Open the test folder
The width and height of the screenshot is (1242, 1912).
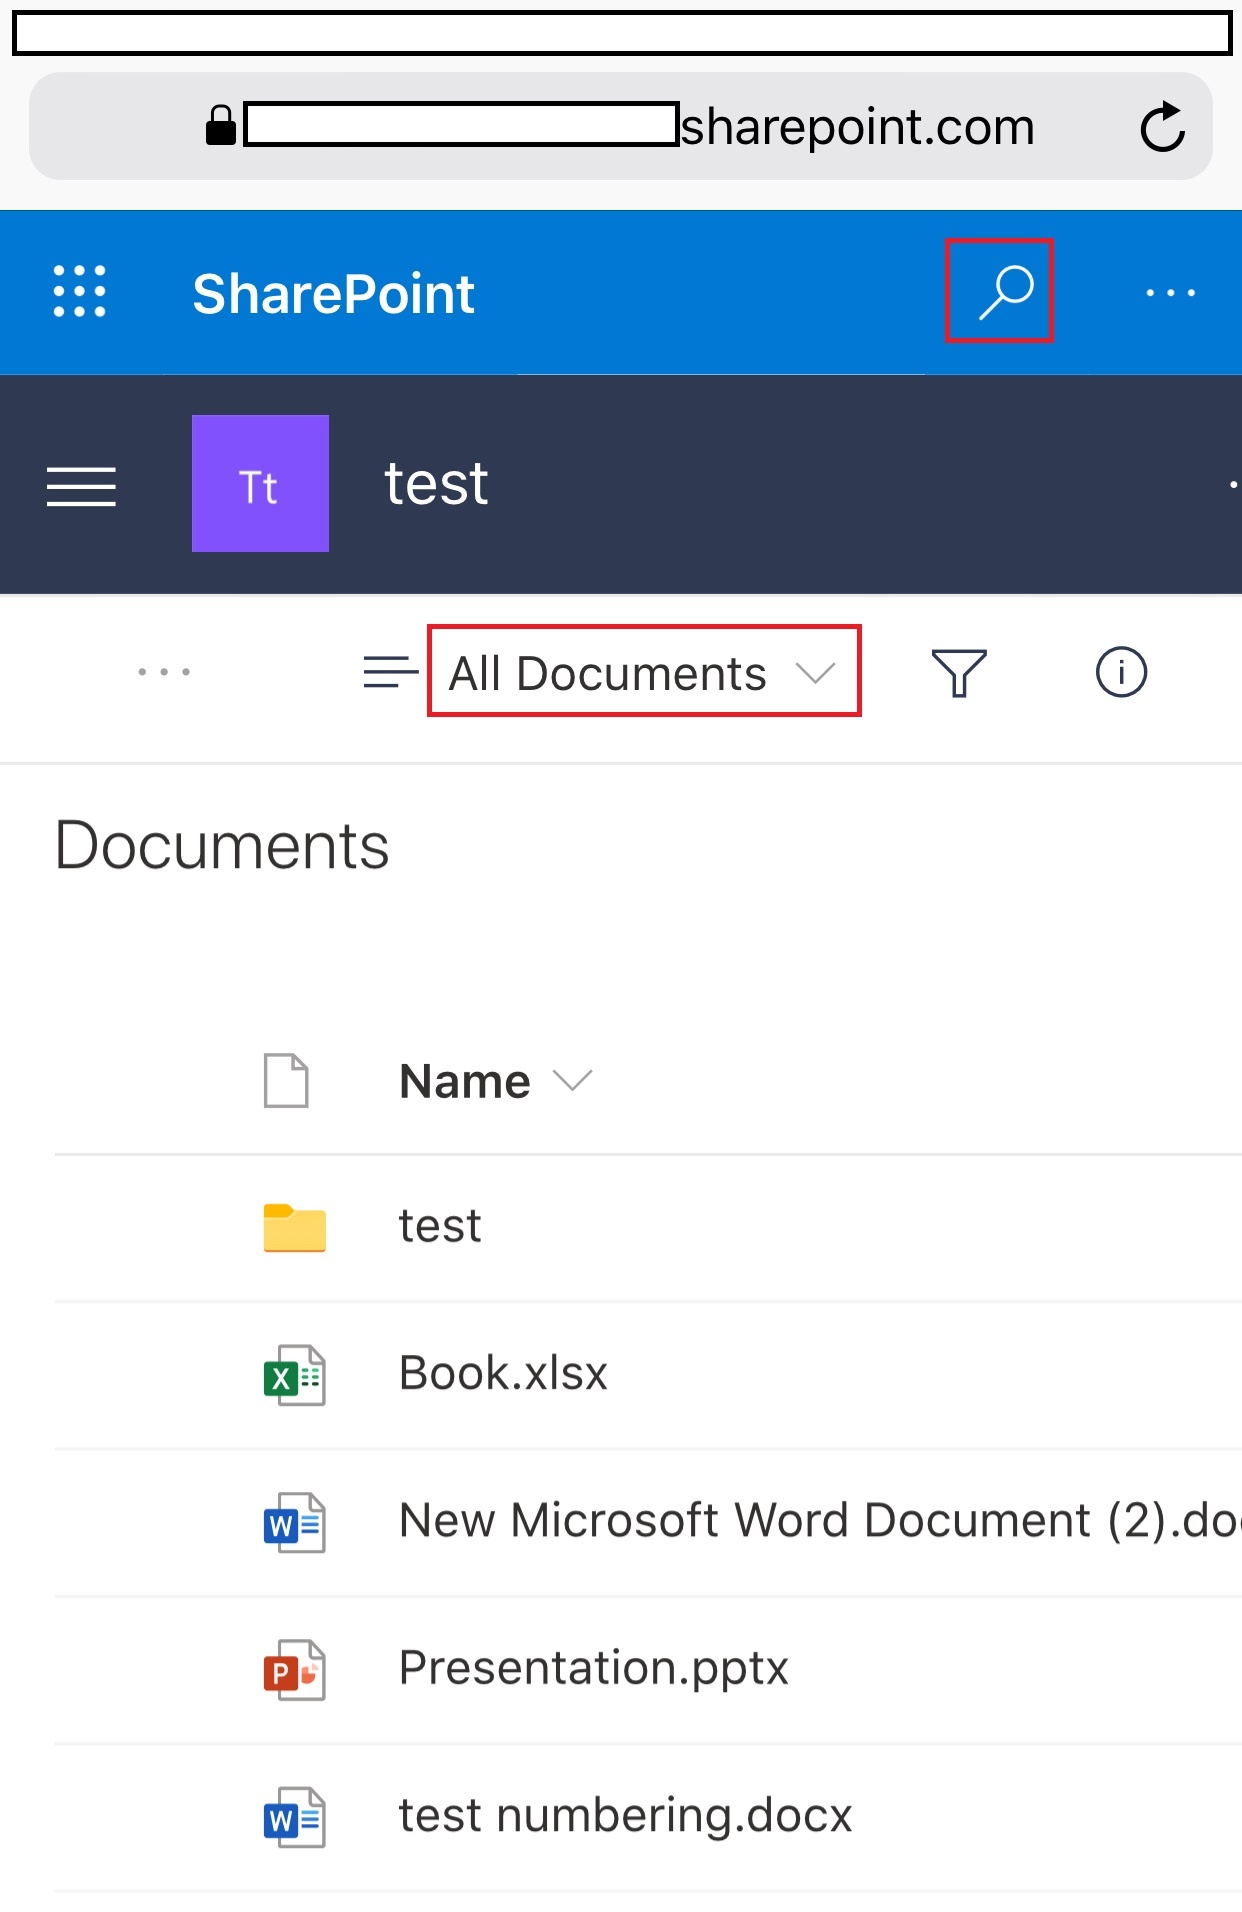pos(440,1226)
